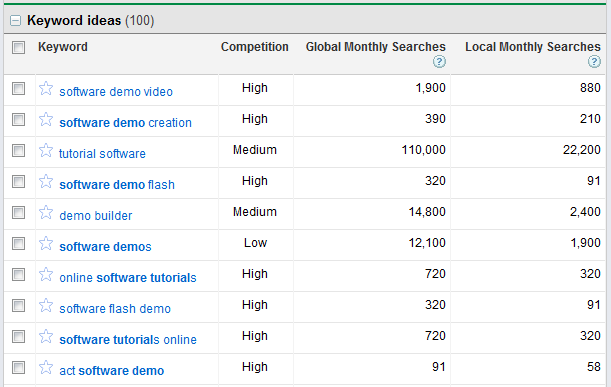
Task: Click Medium competition for 'tutorial software'
Action: 255,150
